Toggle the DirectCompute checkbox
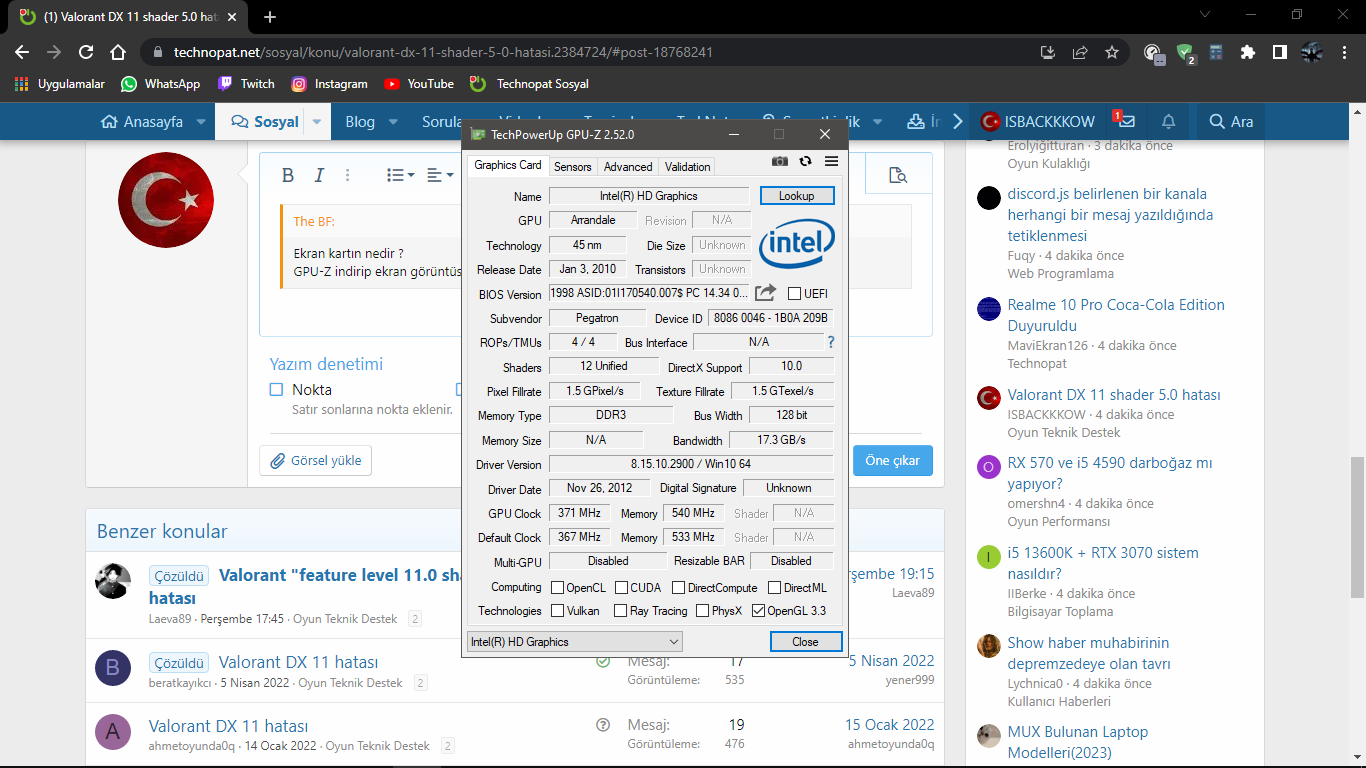1366x768 pixels. [x=678, y=588]
